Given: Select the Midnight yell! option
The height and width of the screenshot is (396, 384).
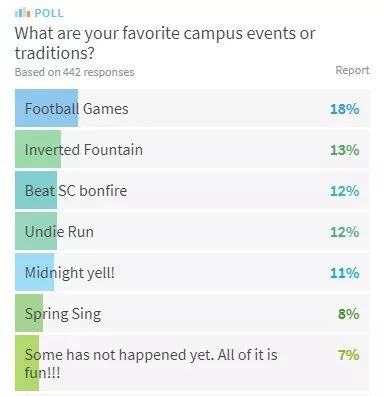Looking at the screenshot, I should click(192, 272).
